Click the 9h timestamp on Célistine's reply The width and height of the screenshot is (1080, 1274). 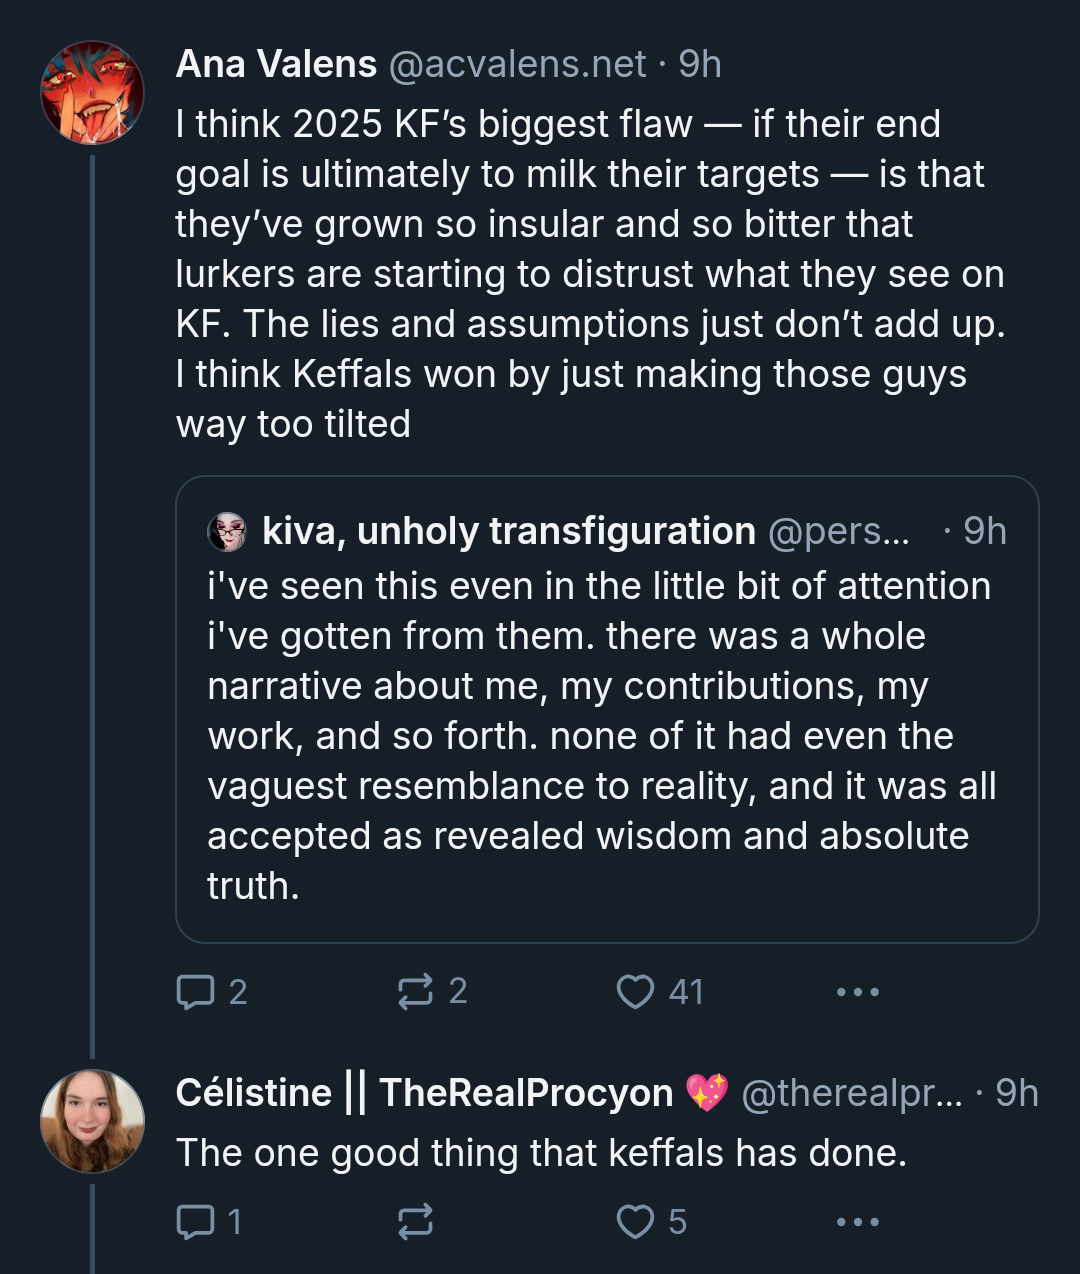click(x=1017, y=1093)
